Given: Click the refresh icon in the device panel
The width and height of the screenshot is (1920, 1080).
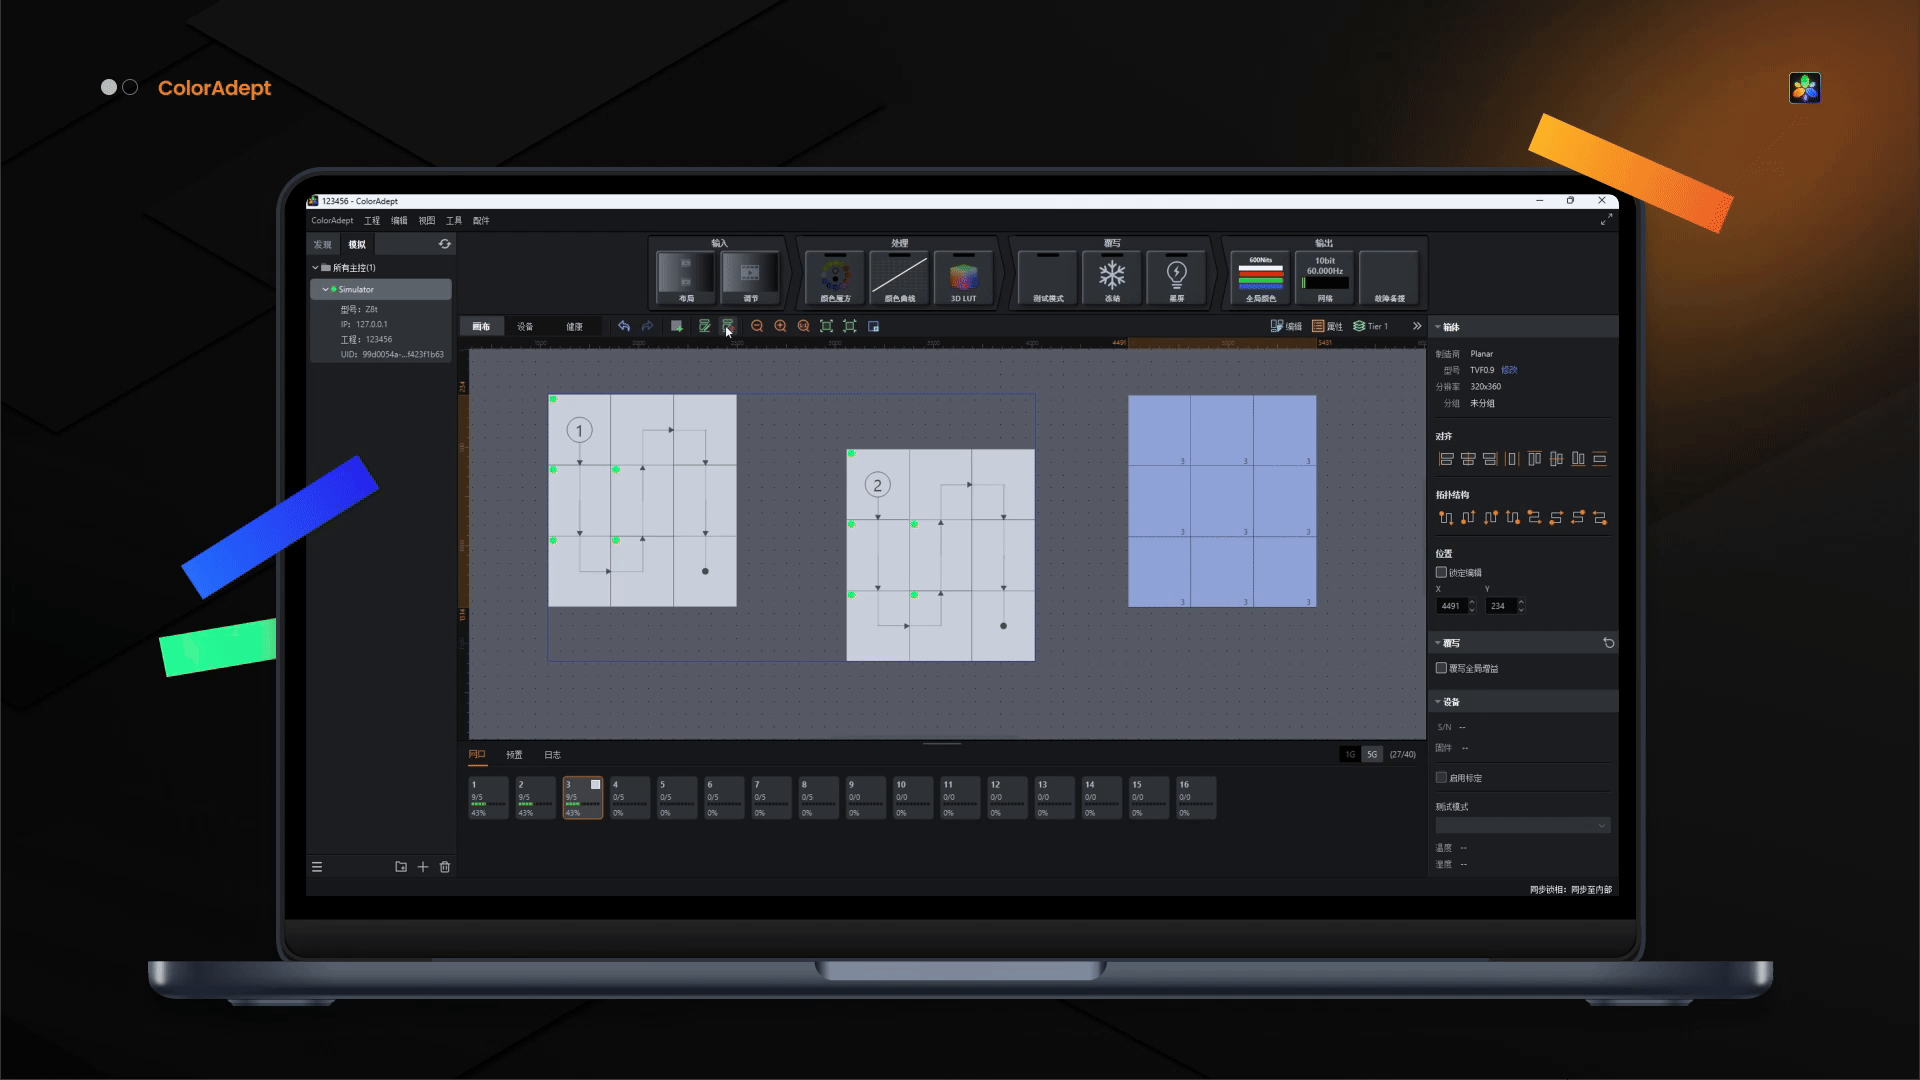Looking at the screenshot, I should (x=445, y=244).
